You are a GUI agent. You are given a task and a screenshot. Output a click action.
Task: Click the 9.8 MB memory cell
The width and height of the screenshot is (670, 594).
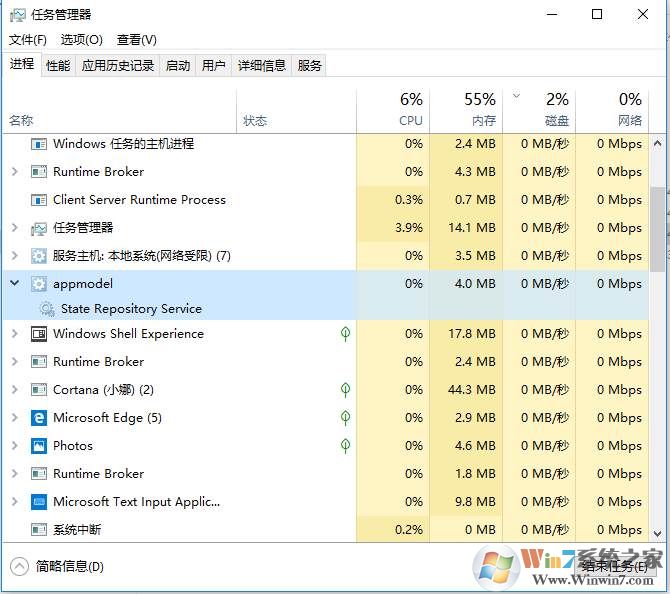coord(466,502)
